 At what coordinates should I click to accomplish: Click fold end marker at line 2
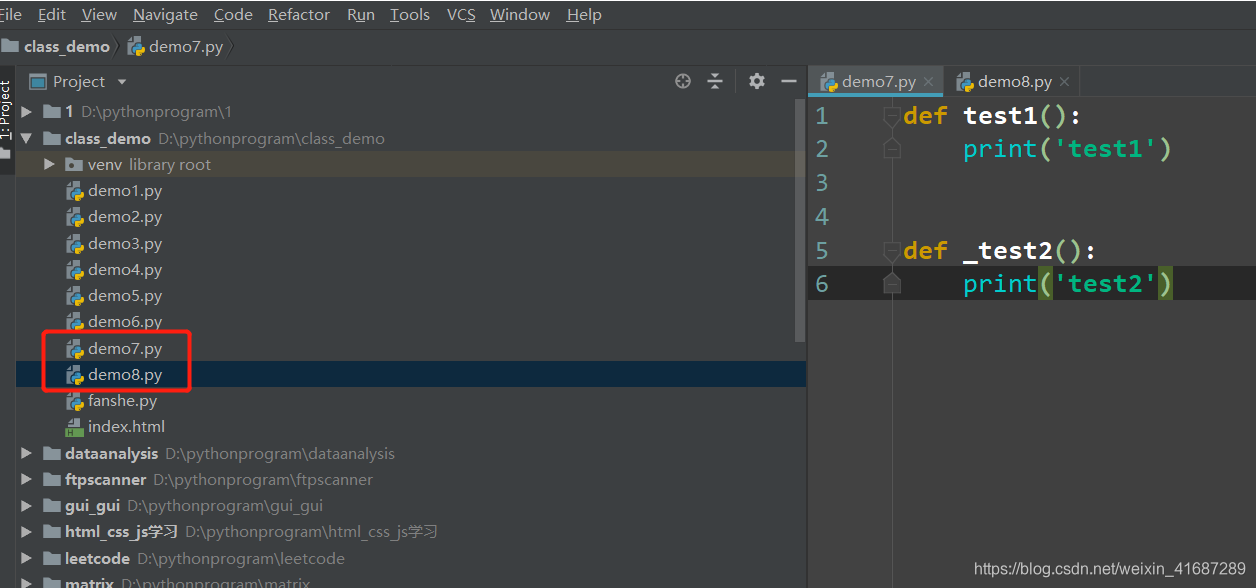click(892, 149)
